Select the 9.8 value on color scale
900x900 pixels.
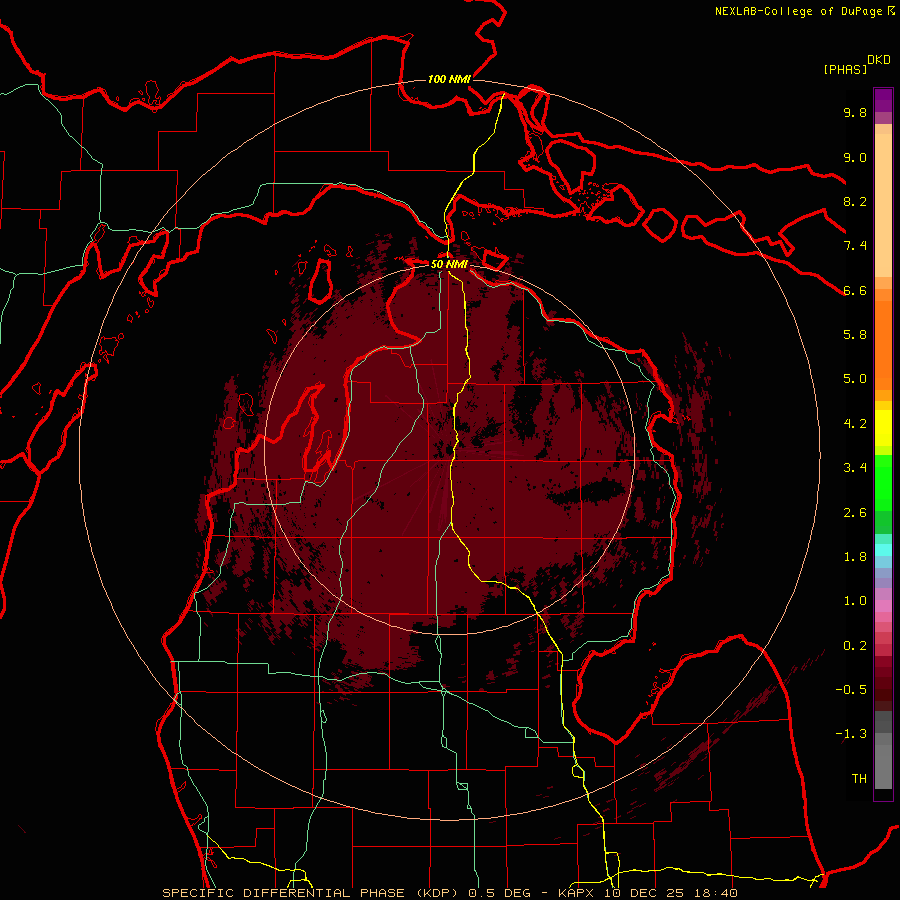855,112
